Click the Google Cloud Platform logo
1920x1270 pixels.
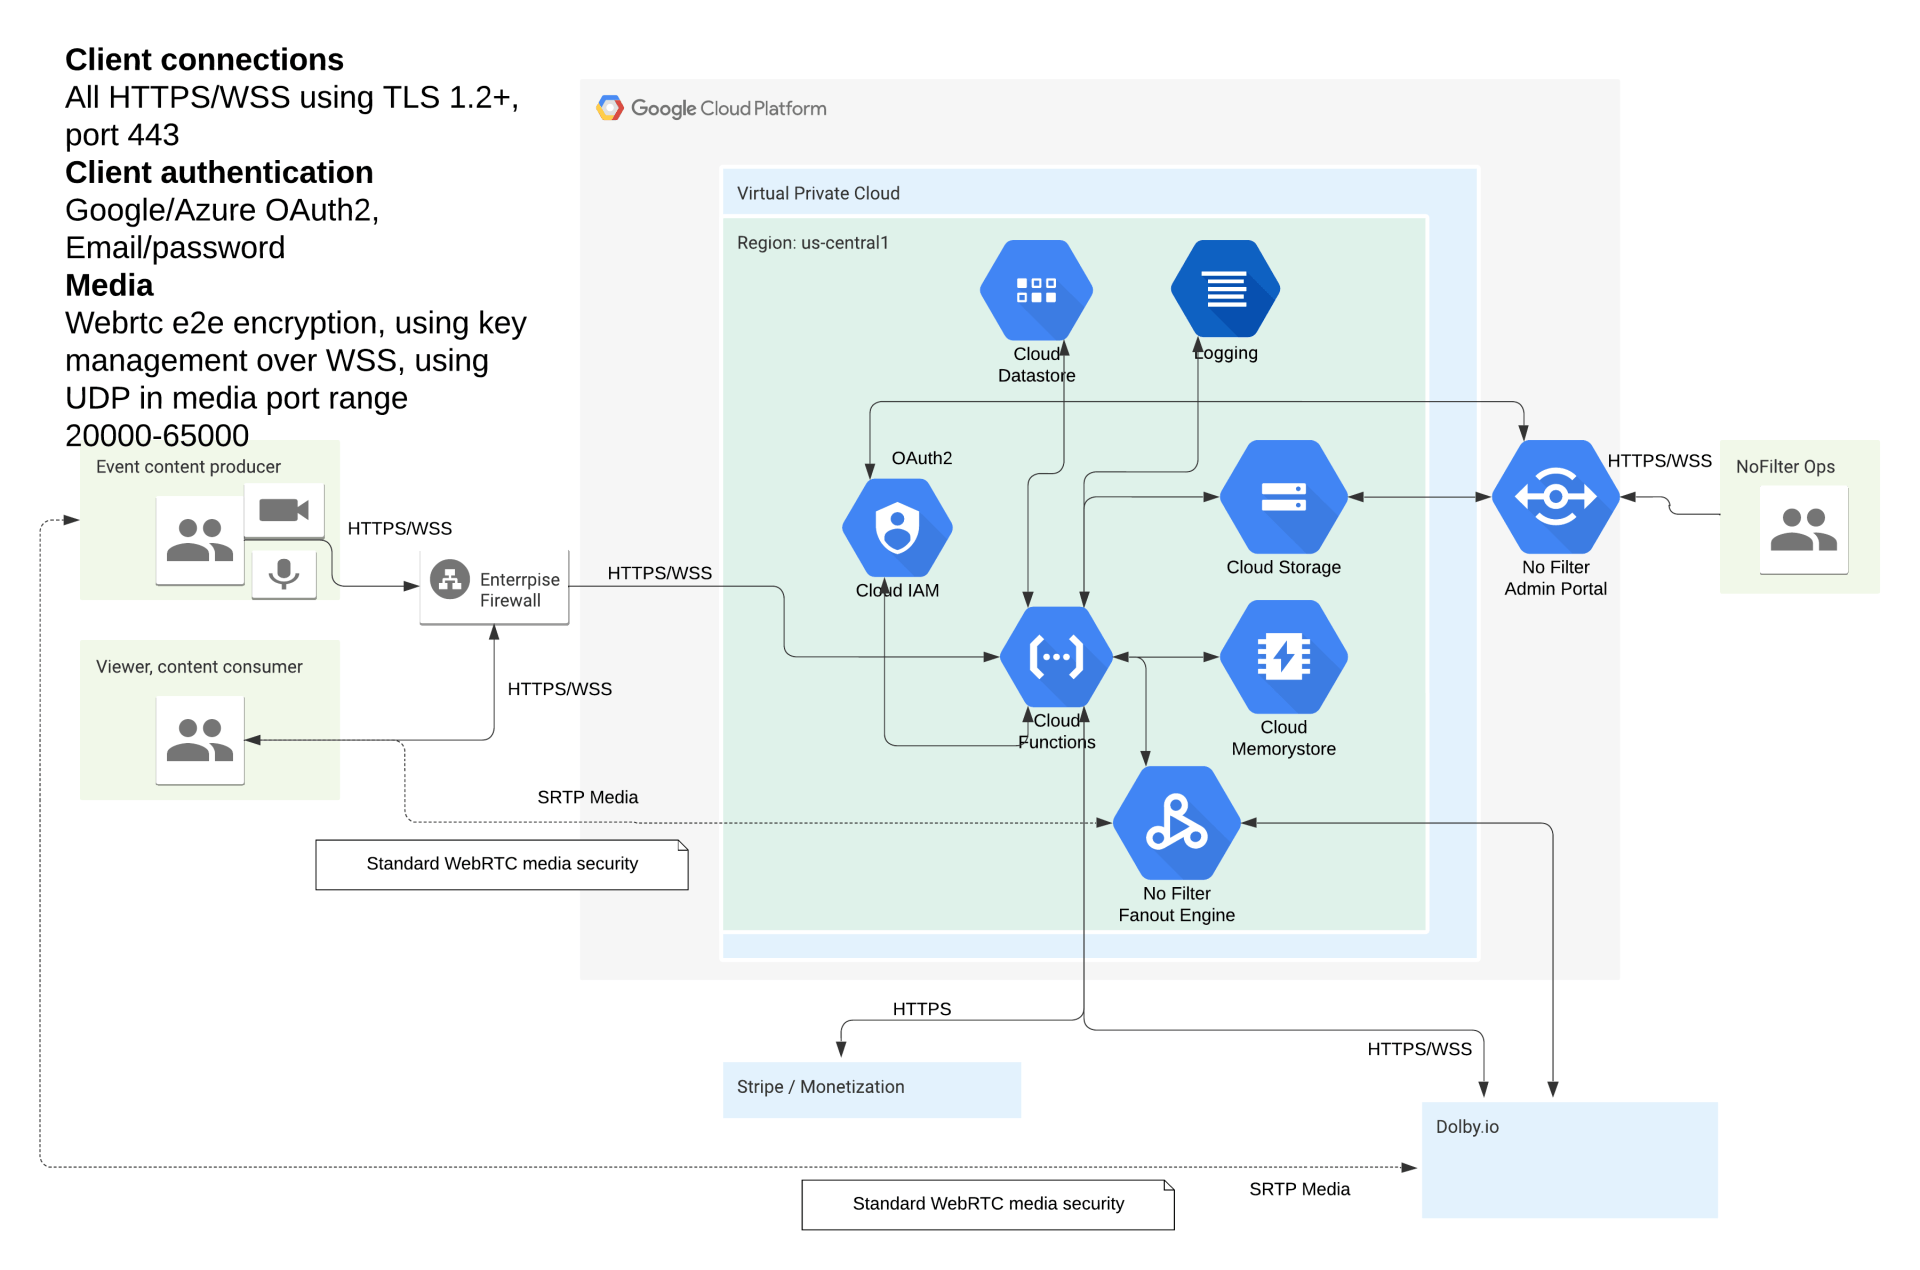click(x=711, y=108)
